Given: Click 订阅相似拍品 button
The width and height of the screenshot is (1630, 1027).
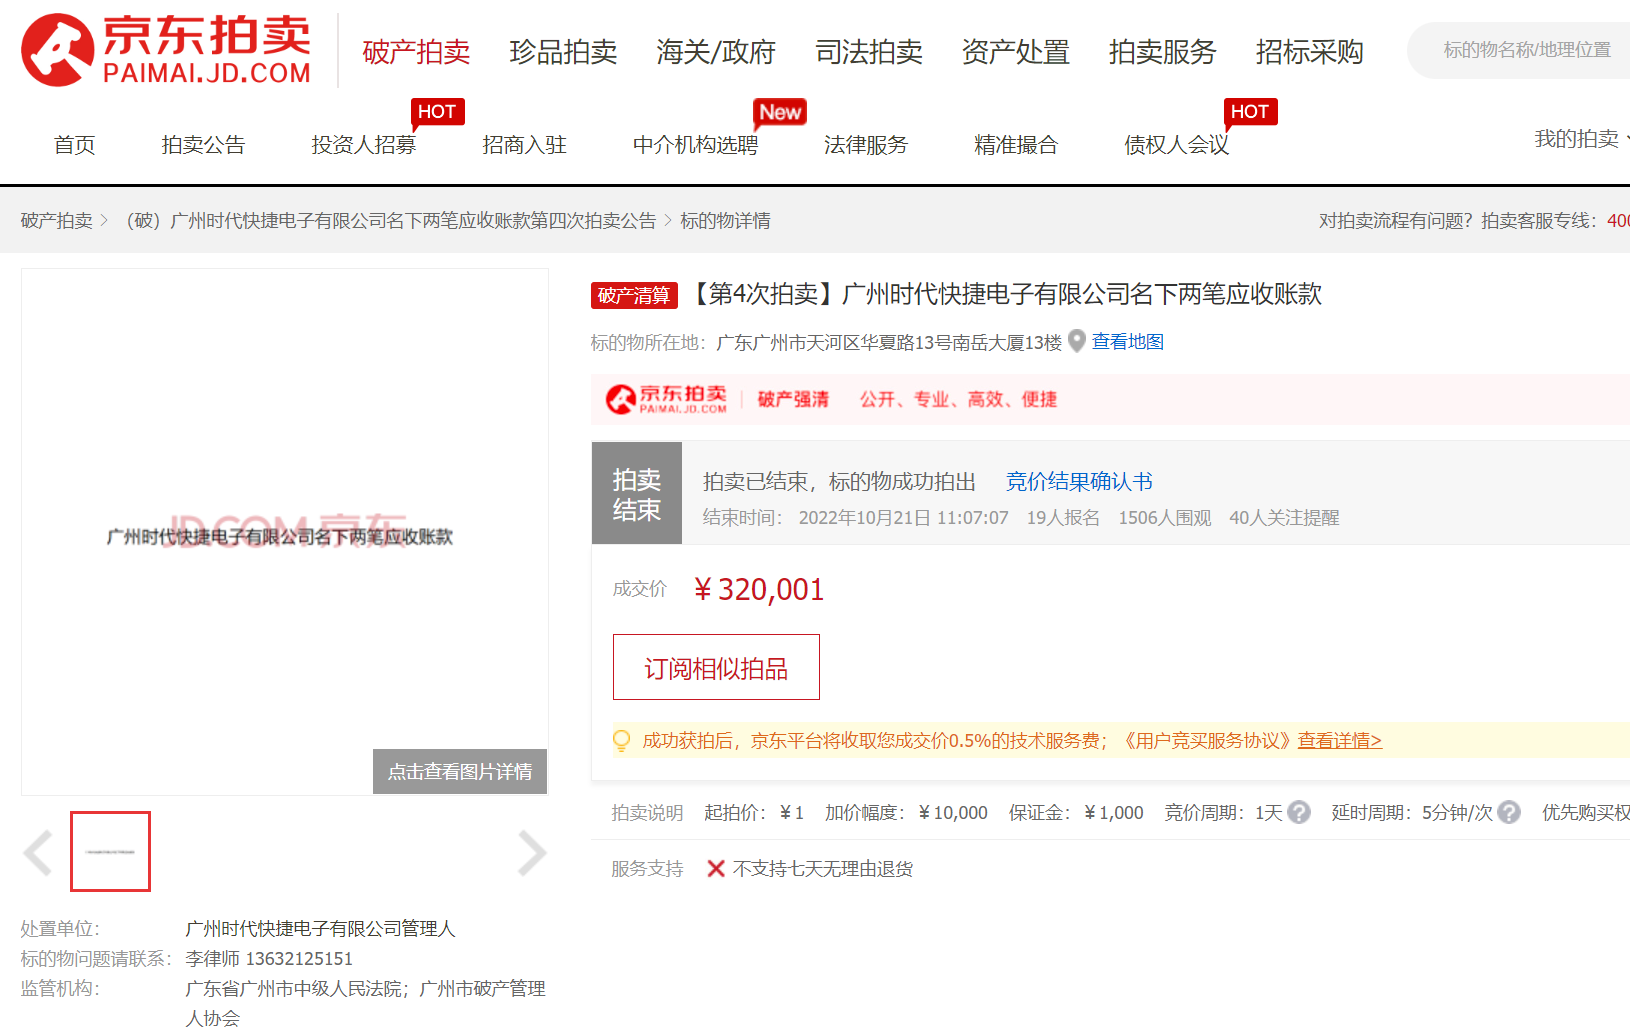Looking at the screenshot, I should click(716, 667).
